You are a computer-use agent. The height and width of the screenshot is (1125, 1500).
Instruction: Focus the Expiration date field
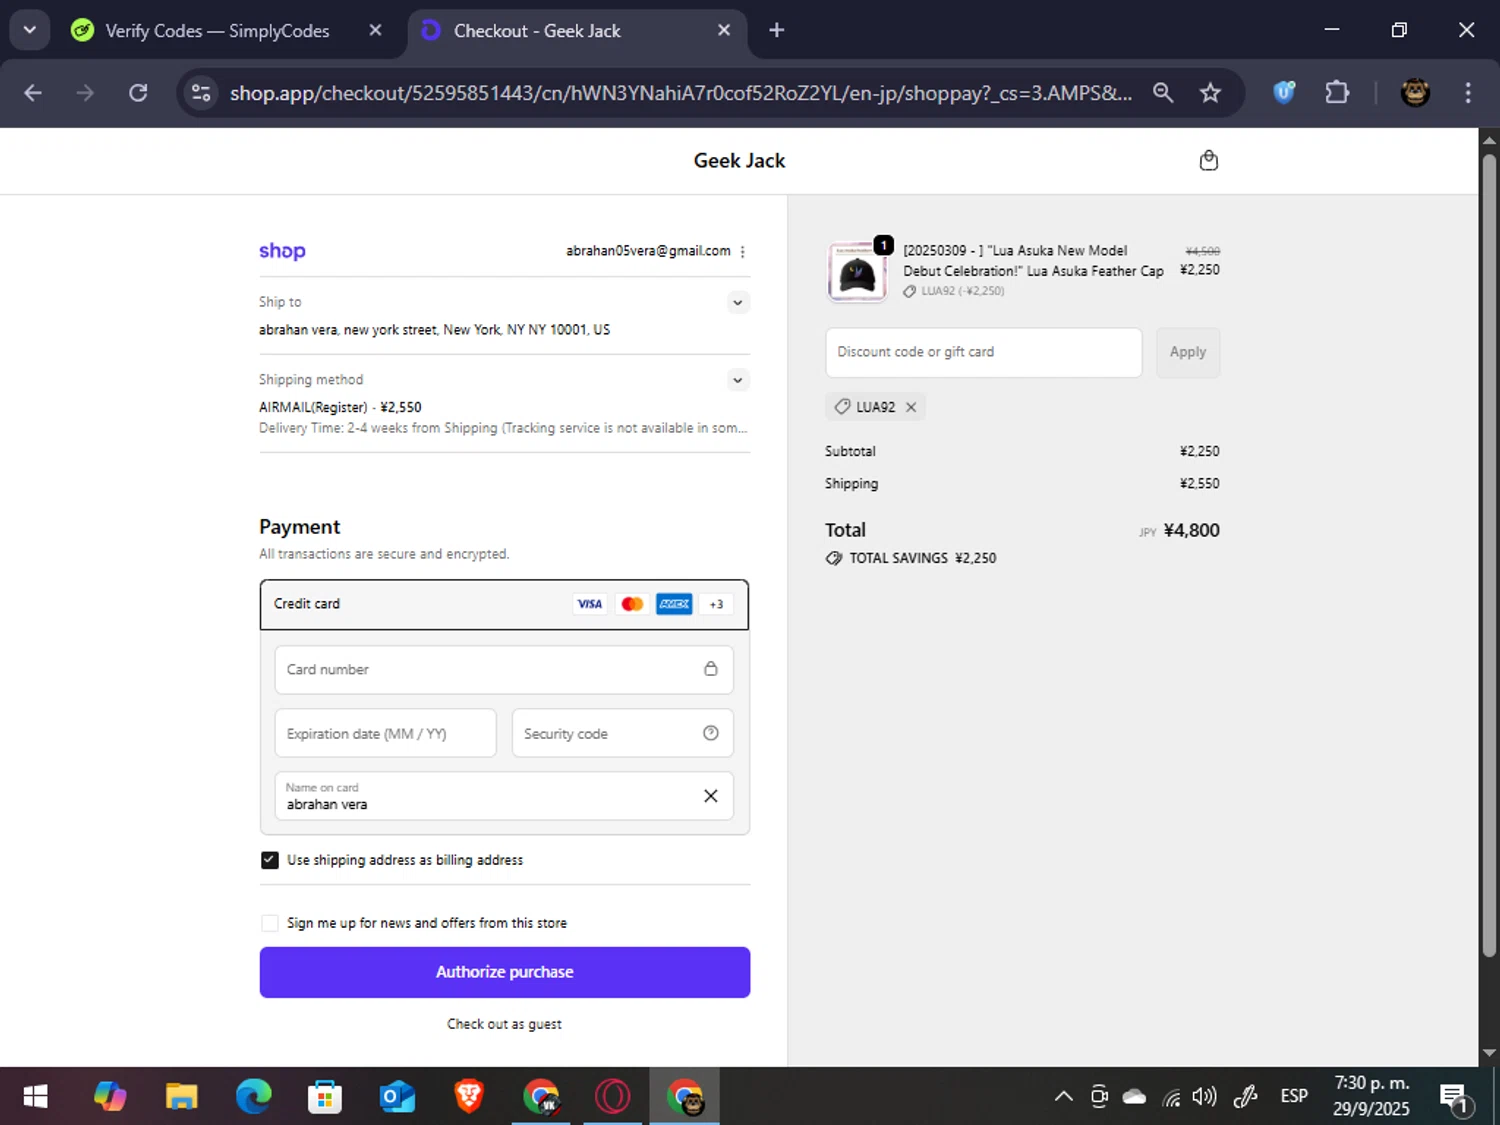tap(386, 733)
